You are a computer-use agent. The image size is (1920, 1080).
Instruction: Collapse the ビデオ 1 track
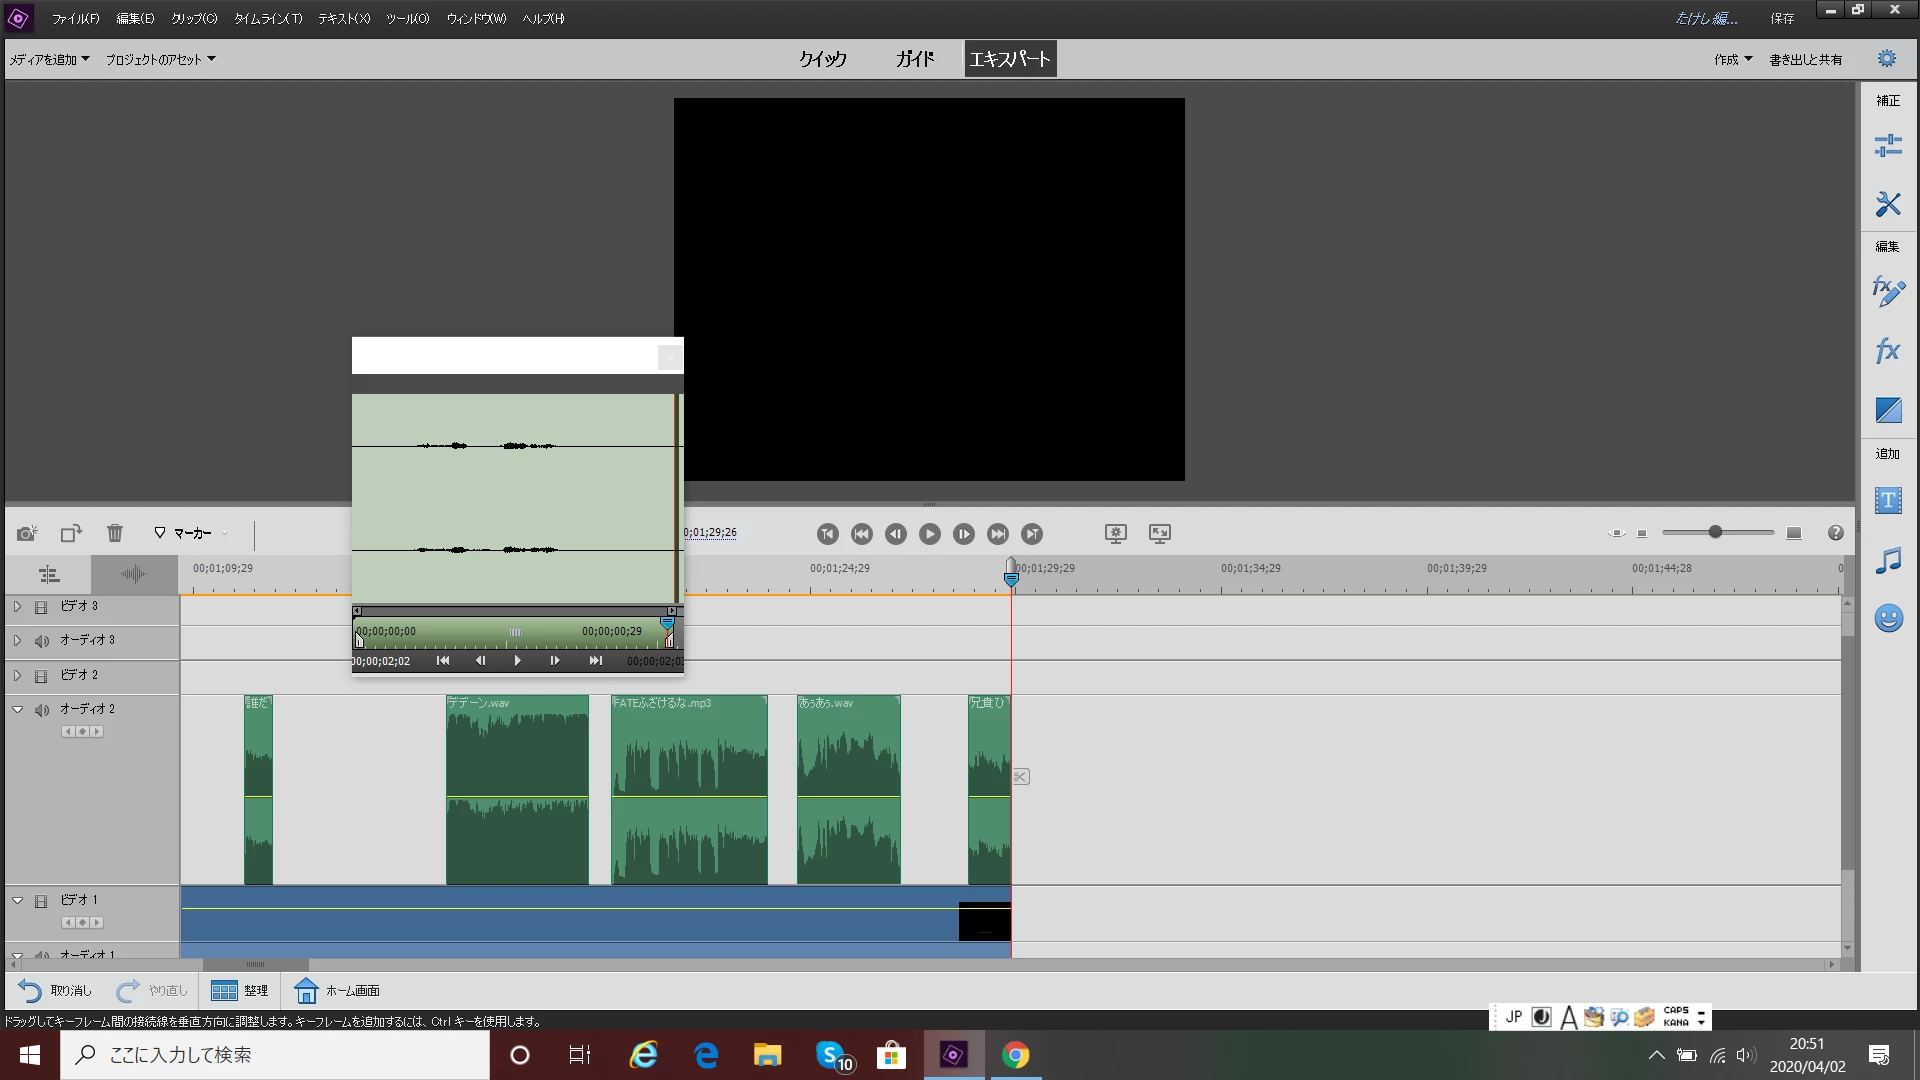tap(17, 900)
